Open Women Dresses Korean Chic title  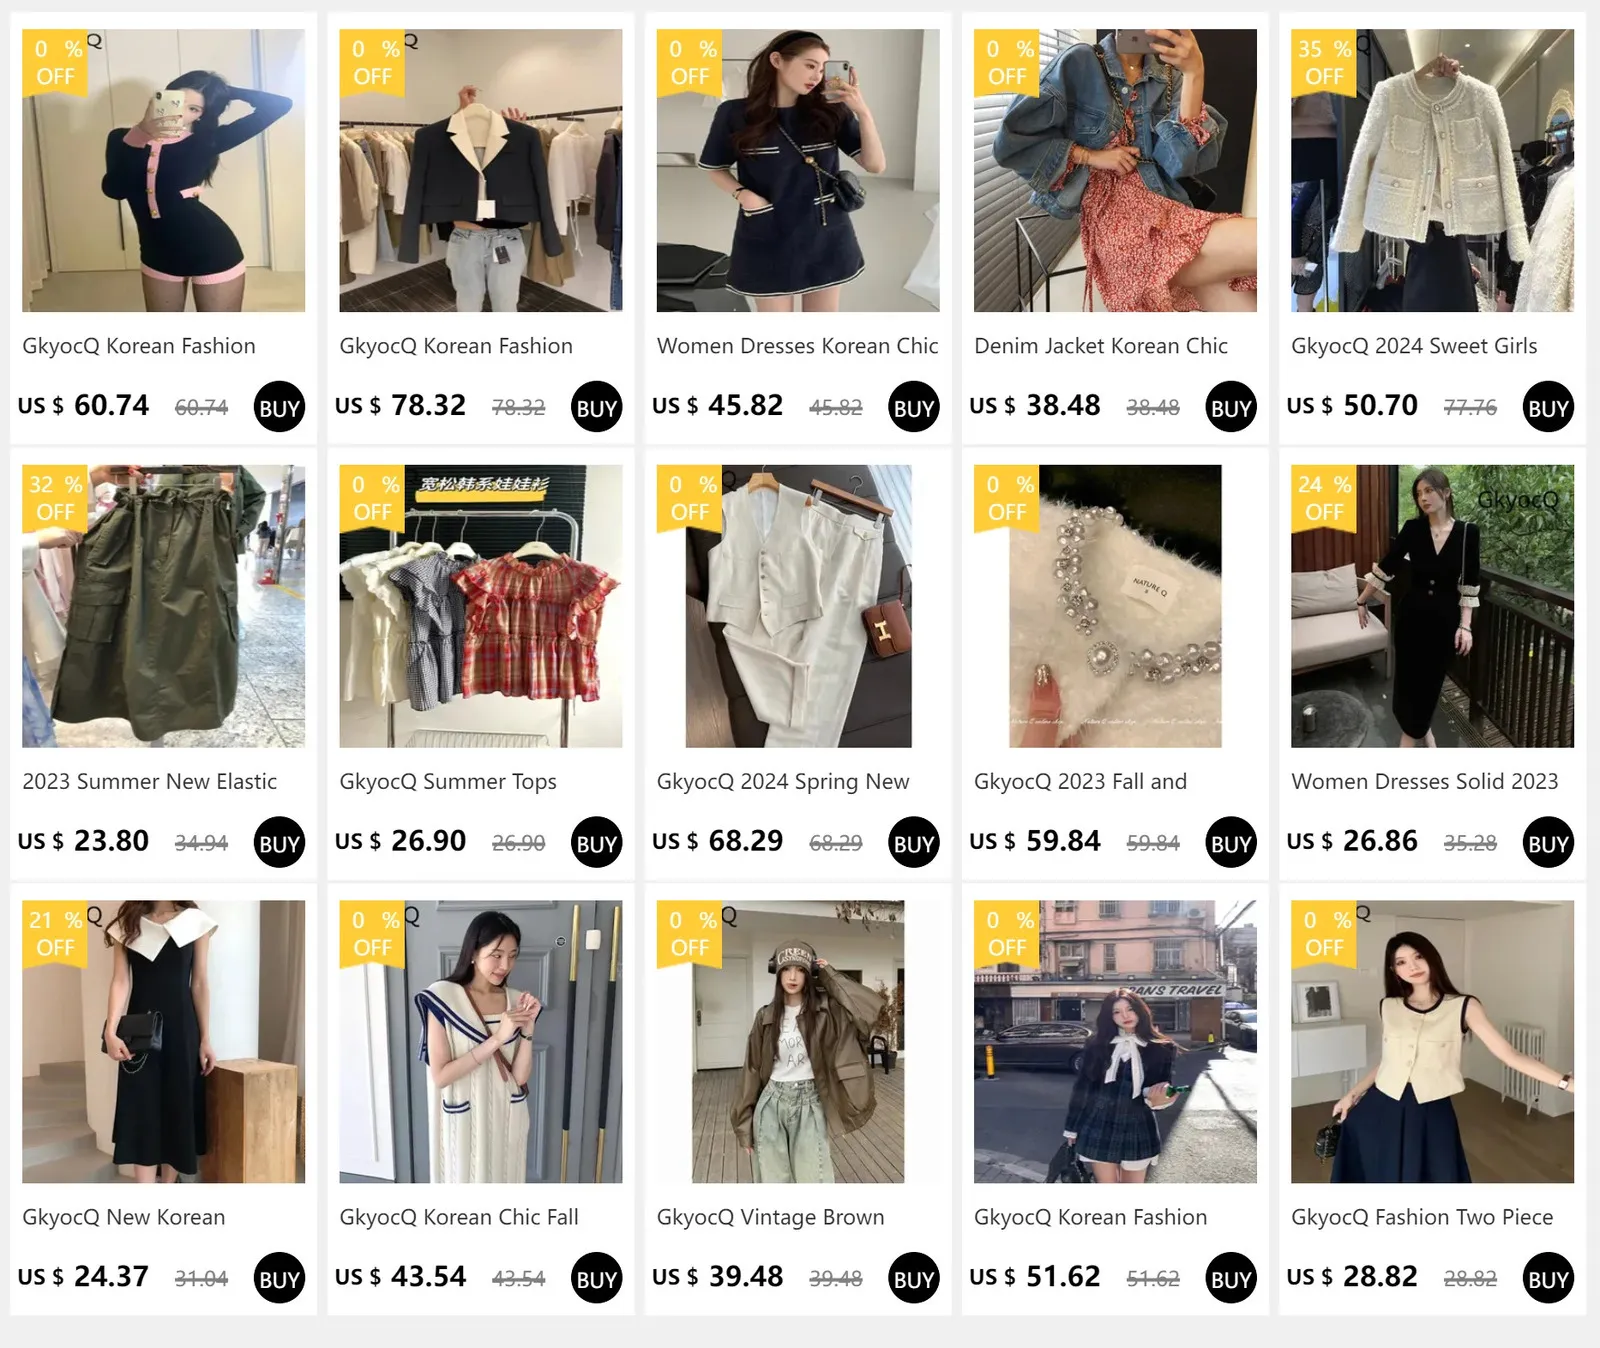coord(797,346)
